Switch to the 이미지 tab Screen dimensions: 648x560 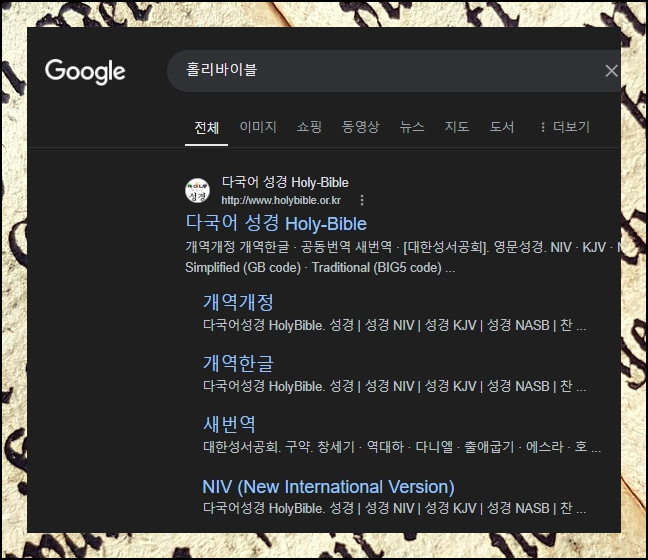click(258, 126)
